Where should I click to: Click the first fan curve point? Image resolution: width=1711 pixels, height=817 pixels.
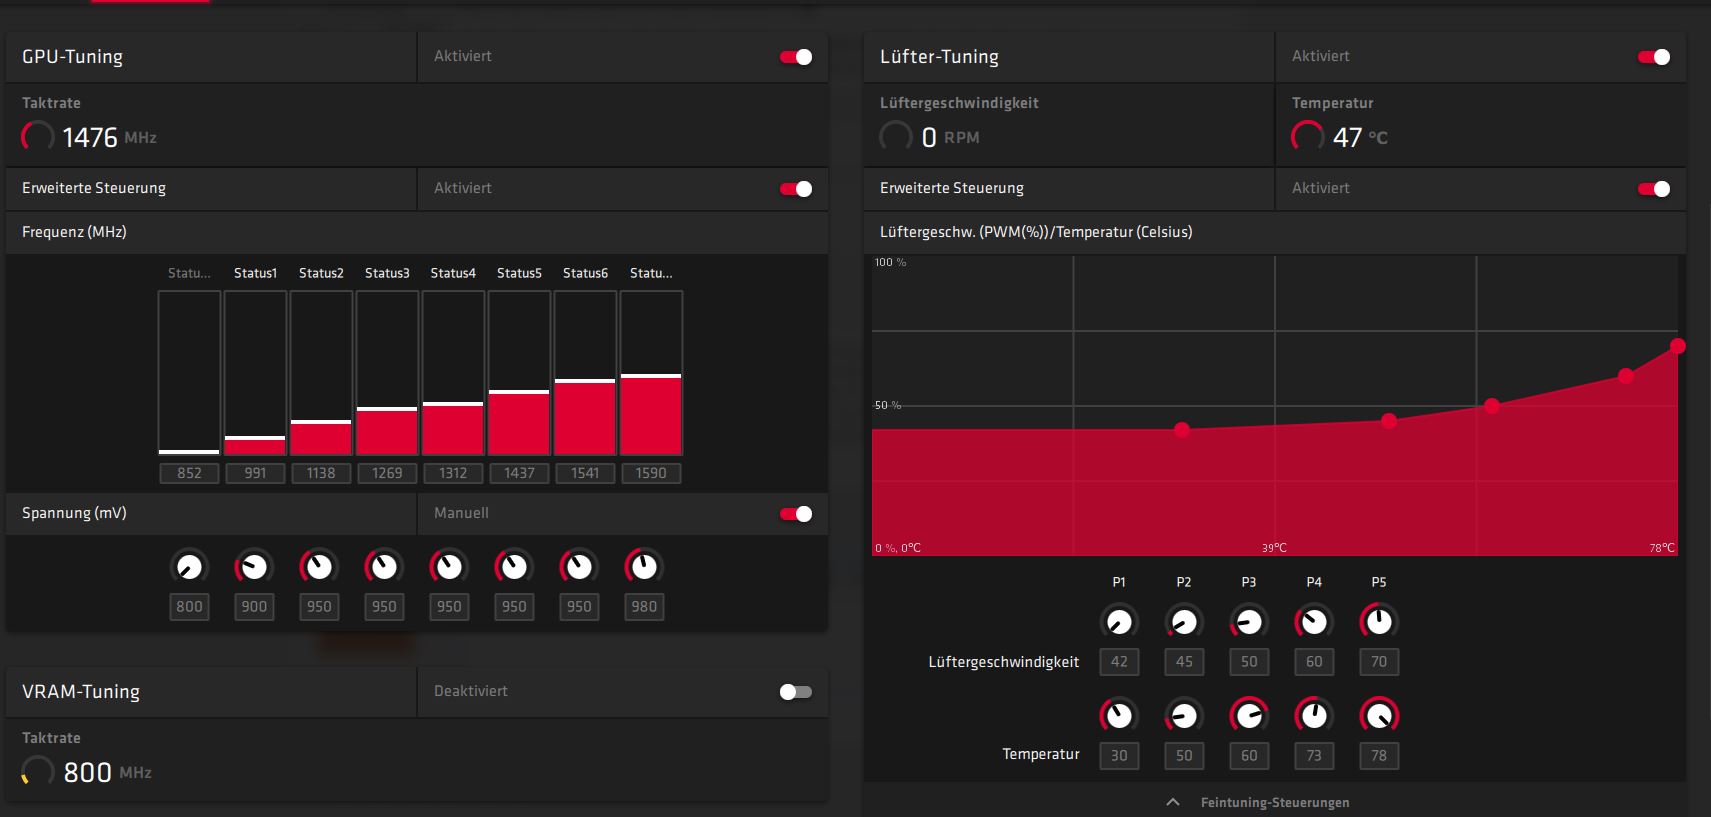coord(1182,430)
